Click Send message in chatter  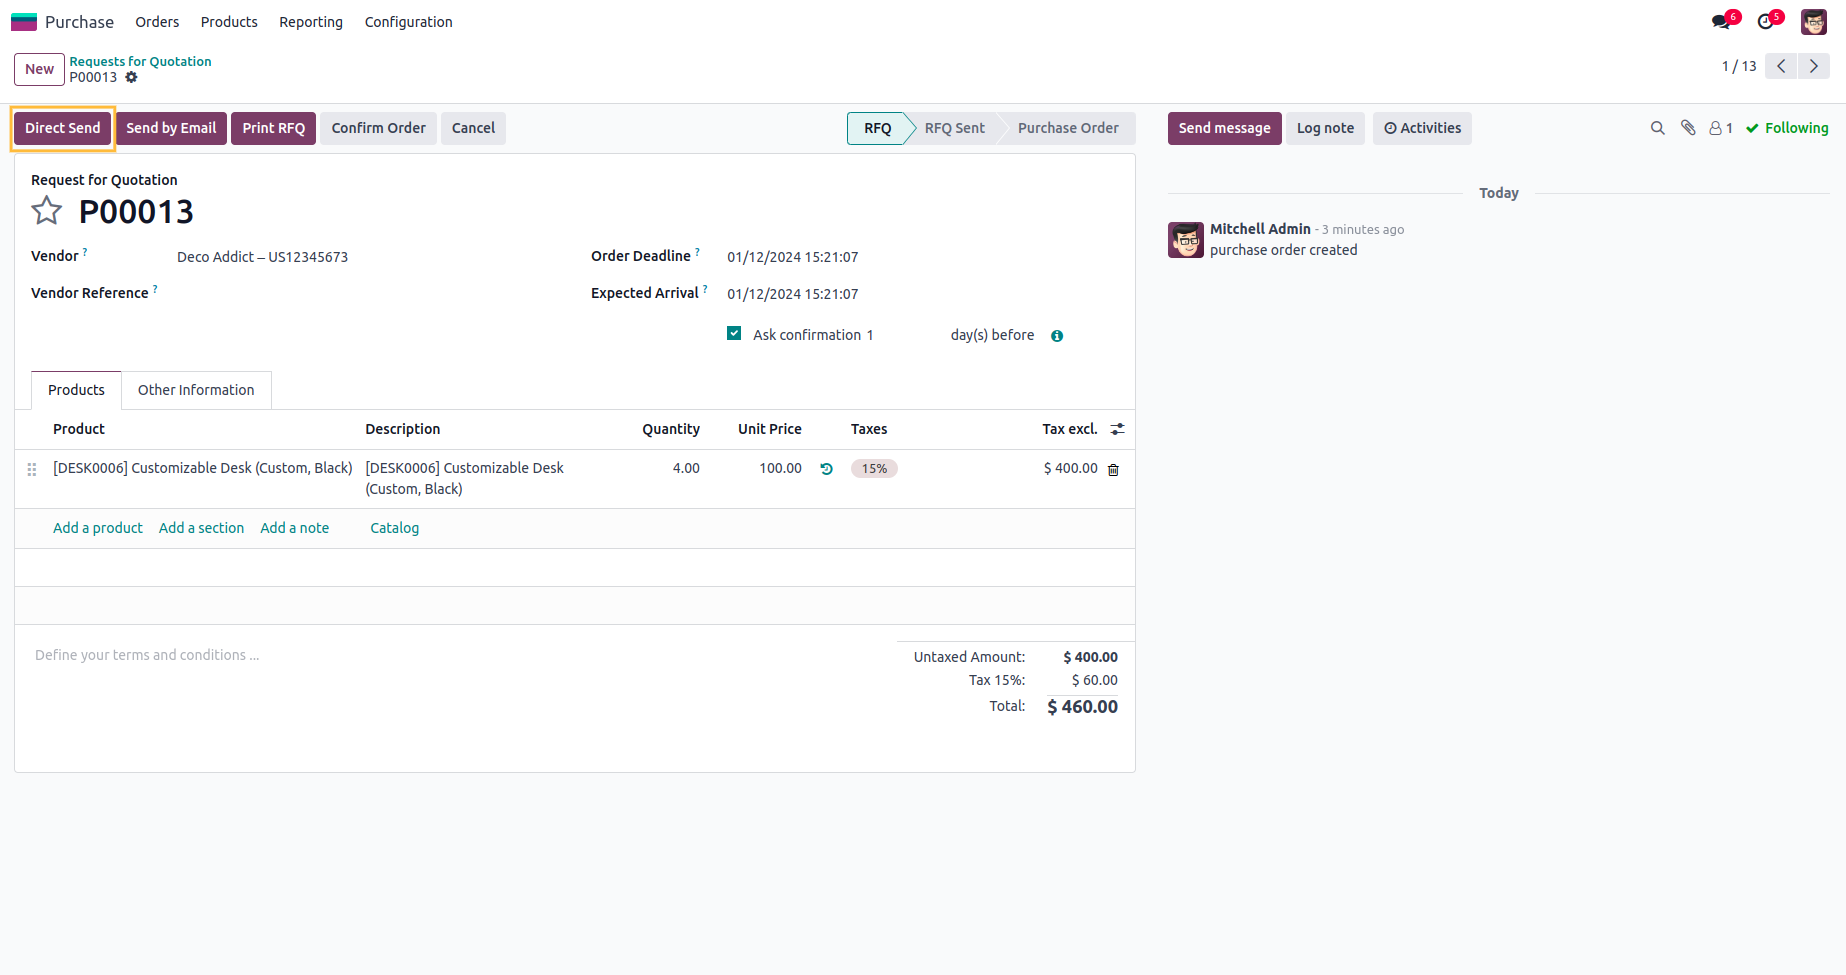pyautogui.click(x=1224, y=128)
